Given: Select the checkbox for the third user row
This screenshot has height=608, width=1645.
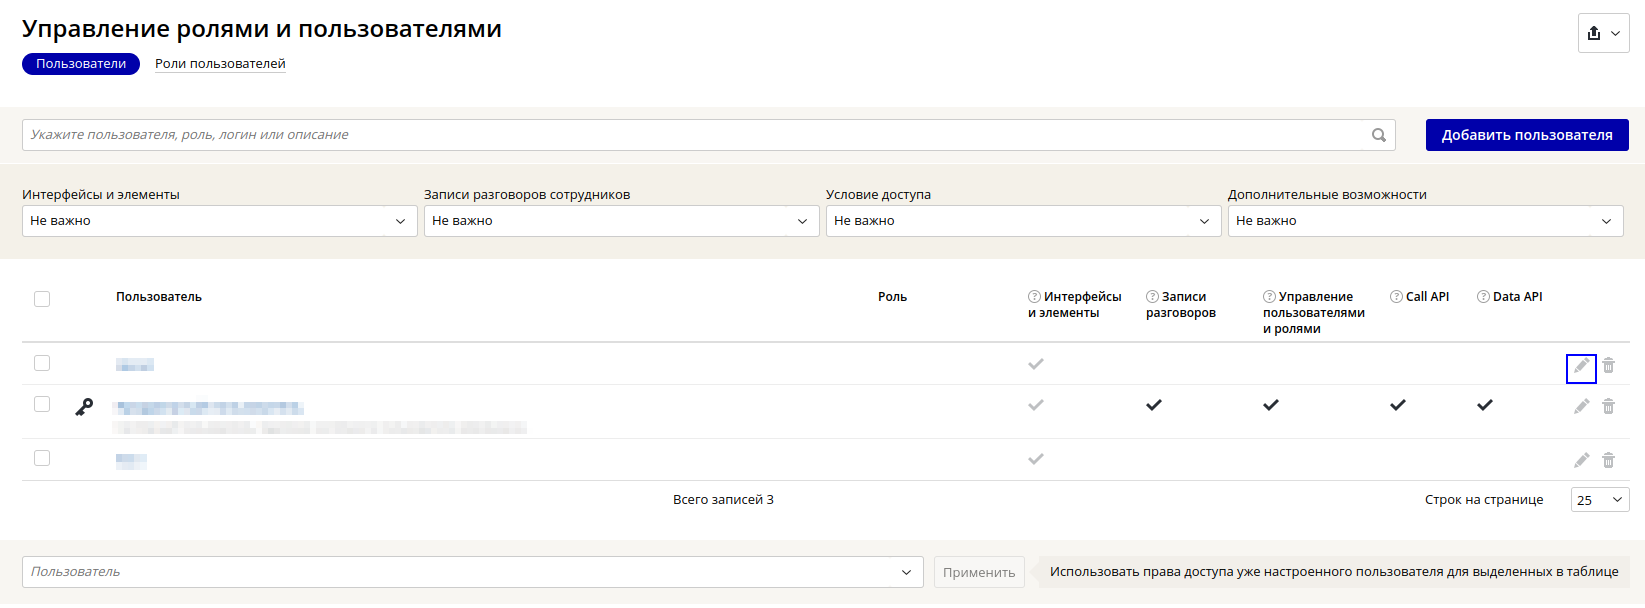Looking at the screenshot, I should click(x=42, y=458).
